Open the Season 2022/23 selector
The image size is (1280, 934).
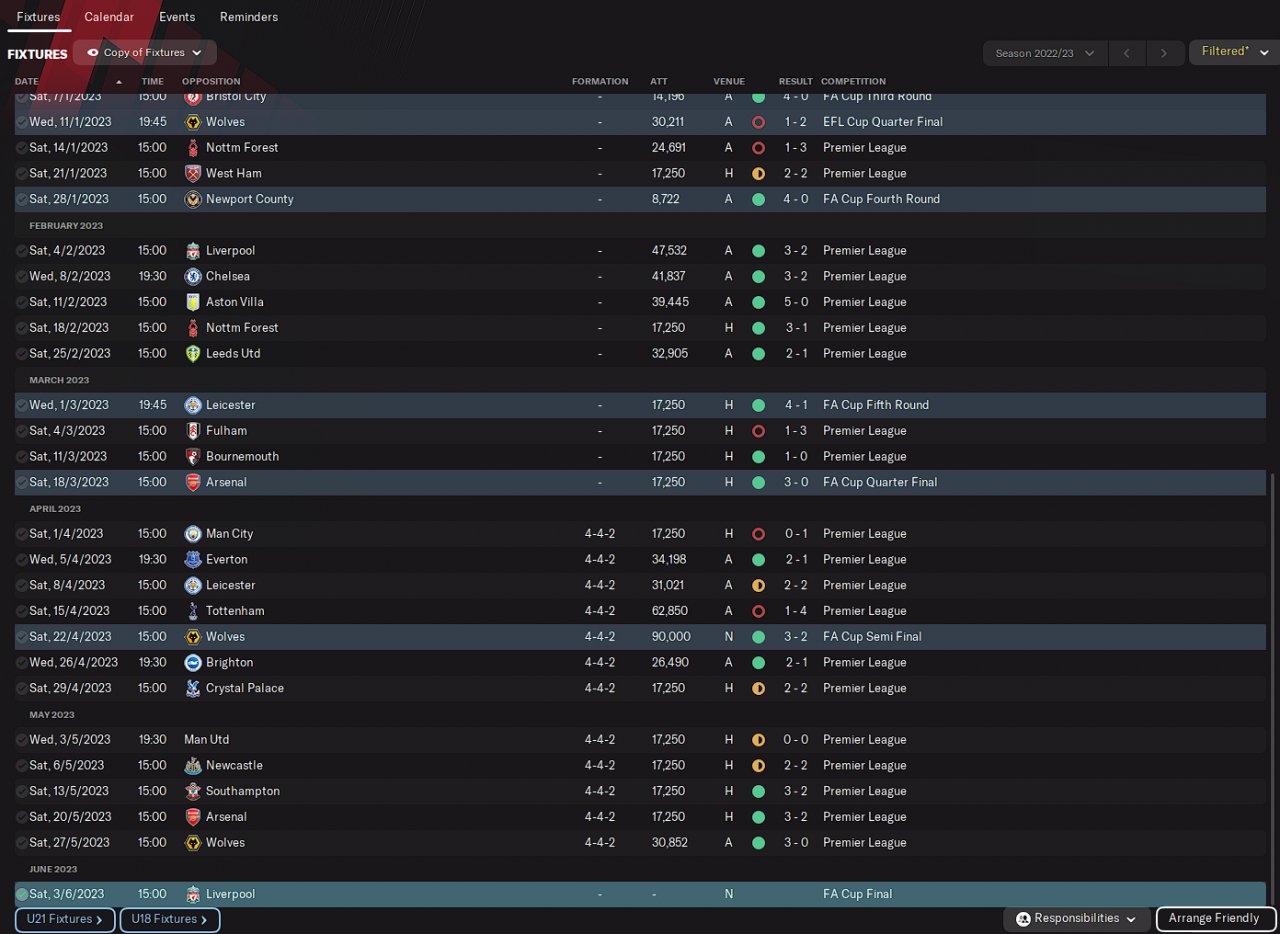tap(1044, 53)
